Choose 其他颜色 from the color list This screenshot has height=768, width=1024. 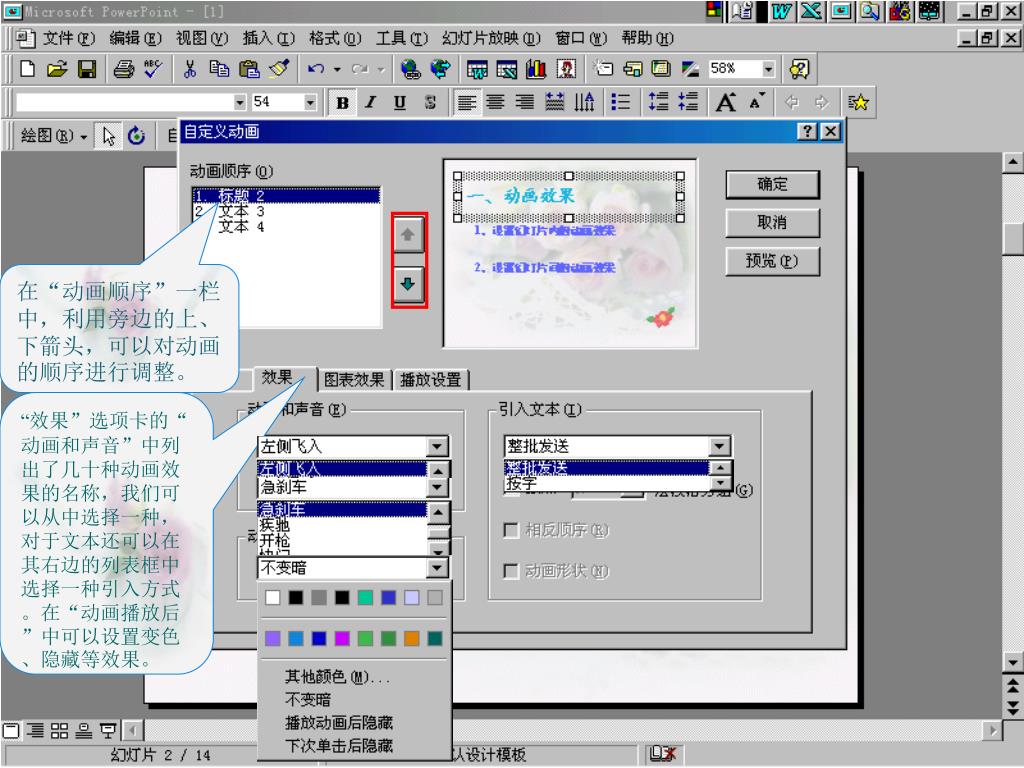tap(338, 677)
